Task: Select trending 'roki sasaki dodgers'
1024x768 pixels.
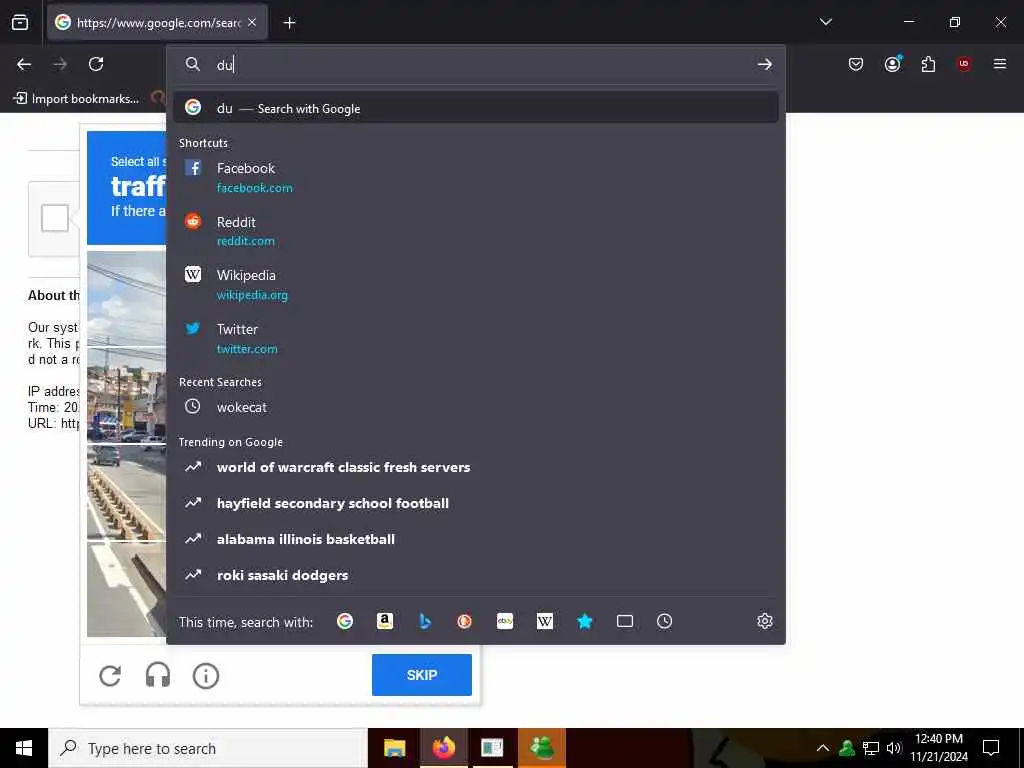Action: [x=475, y=575]
